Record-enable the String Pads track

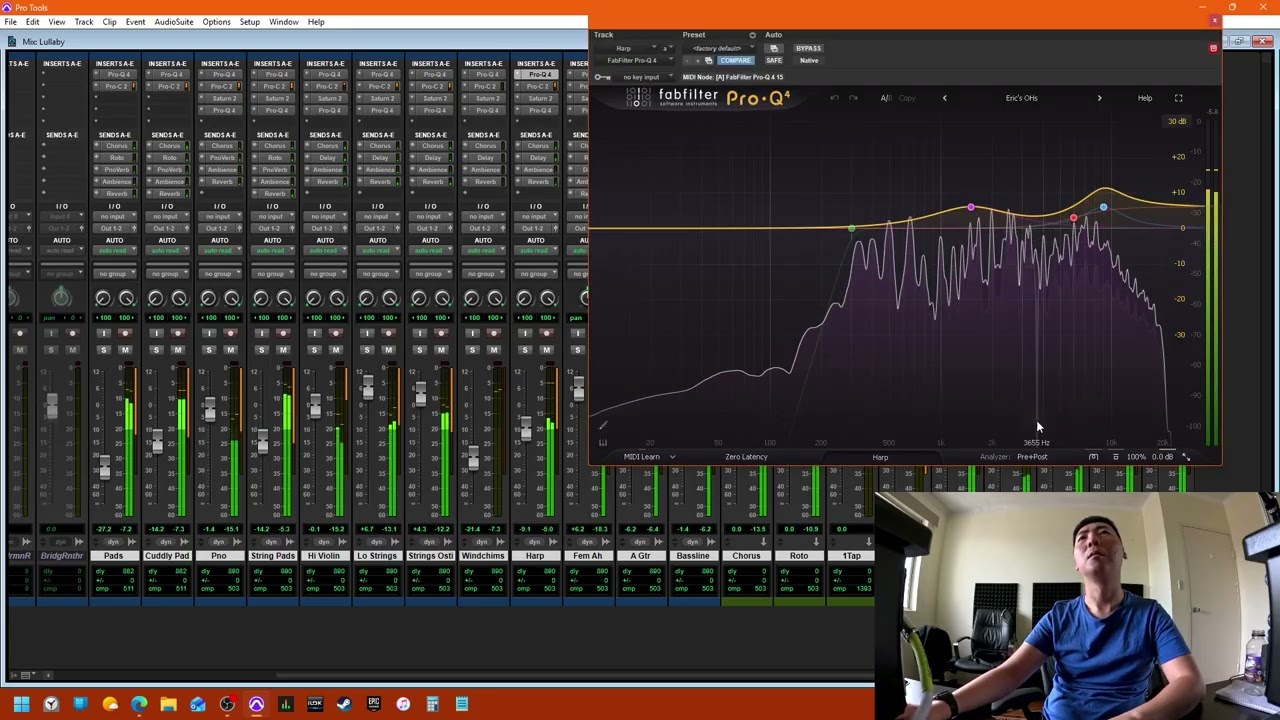click(x=283, y=333)
